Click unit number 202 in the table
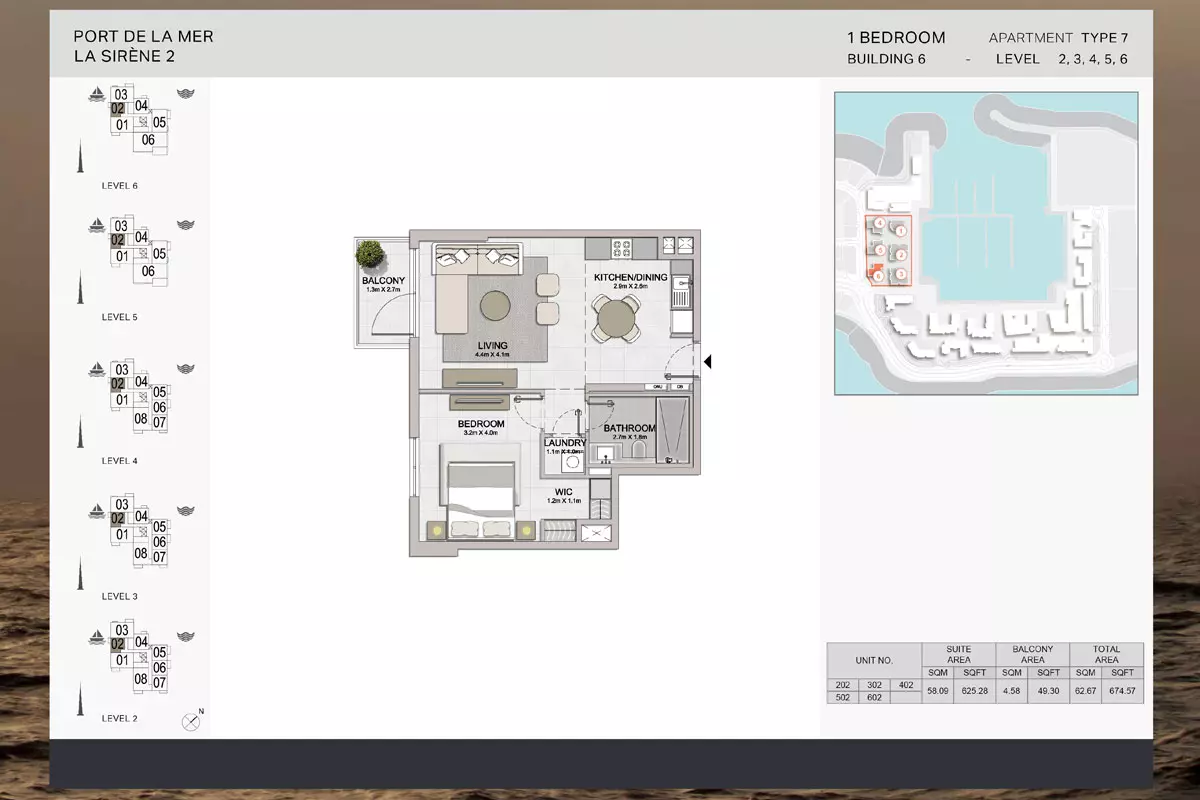This screenshot has height=800, width=1200. (x=842, y=685)
